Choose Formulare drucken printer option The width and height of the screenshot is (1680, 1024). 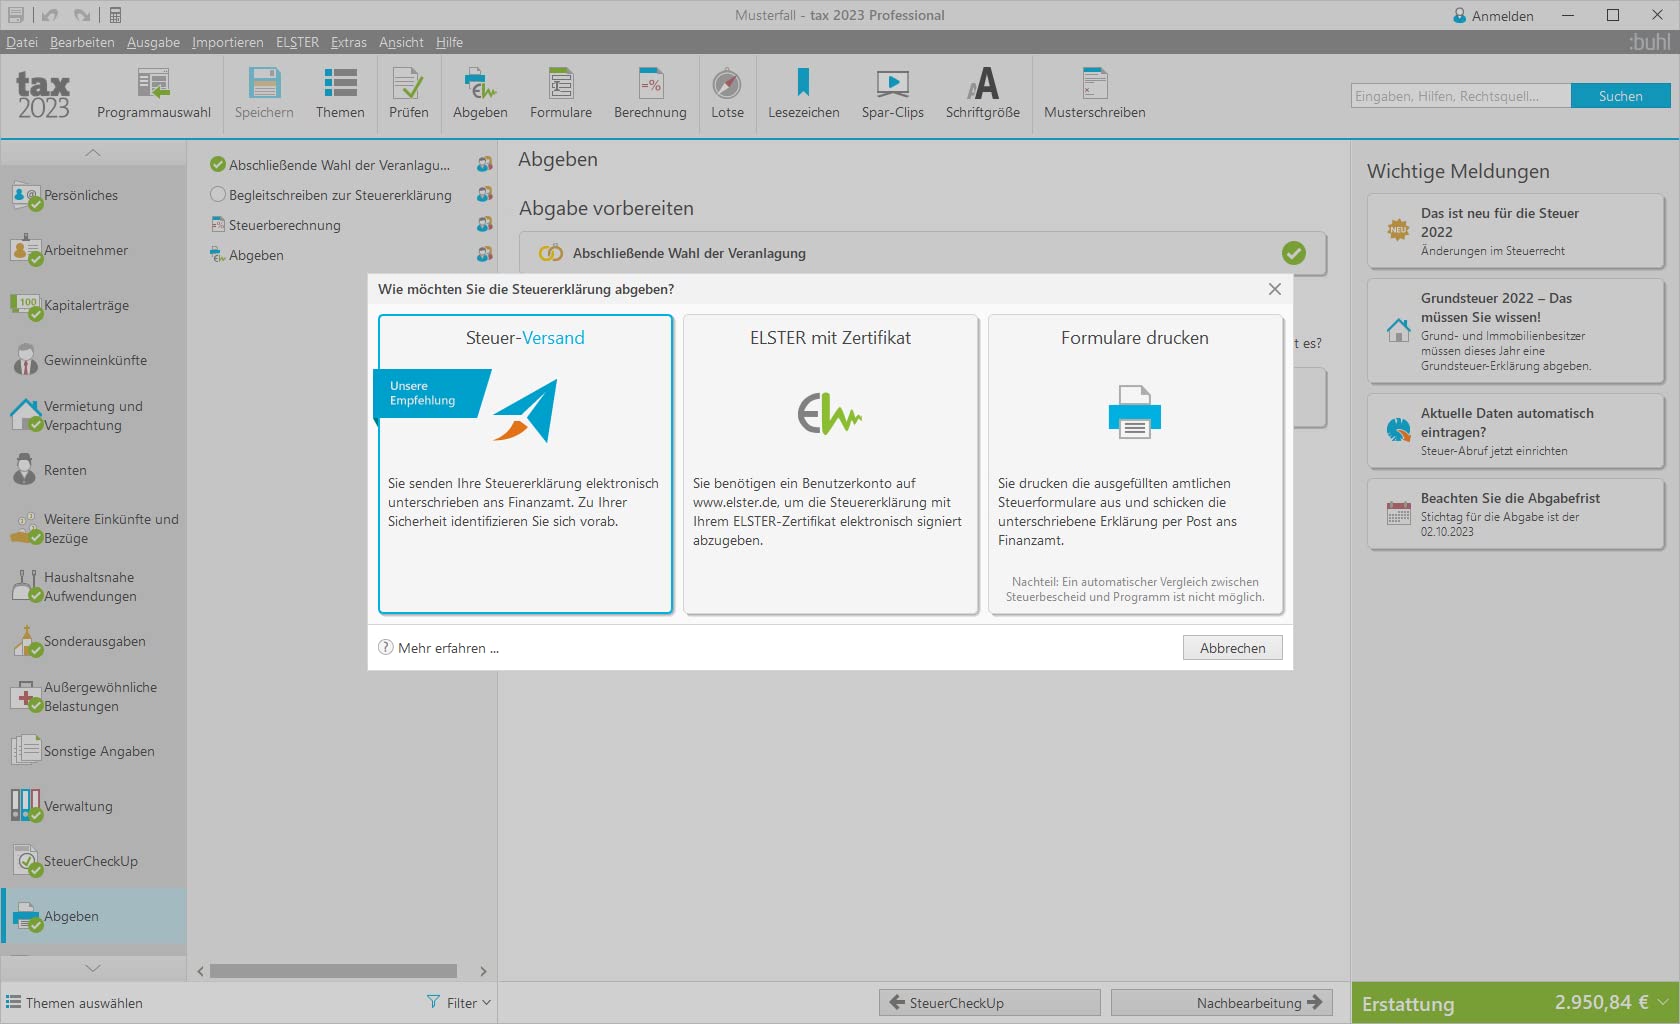click(1135, 464)
